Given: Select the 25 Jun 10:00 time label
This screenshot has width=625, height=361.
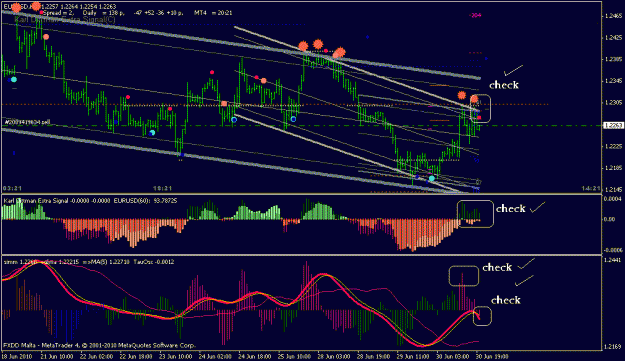Looking at the screenshot, I should click(x=294, y=356).
